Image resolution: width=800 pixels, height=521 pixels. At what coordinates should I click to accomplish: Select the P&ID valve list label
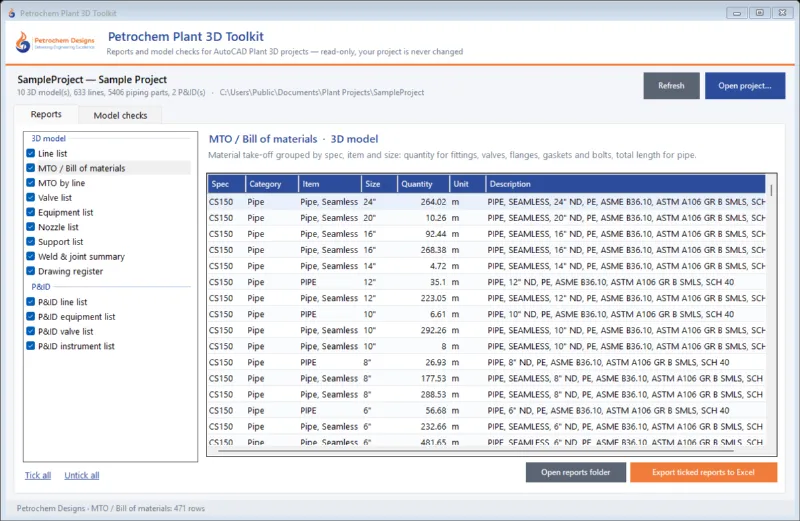66,332
